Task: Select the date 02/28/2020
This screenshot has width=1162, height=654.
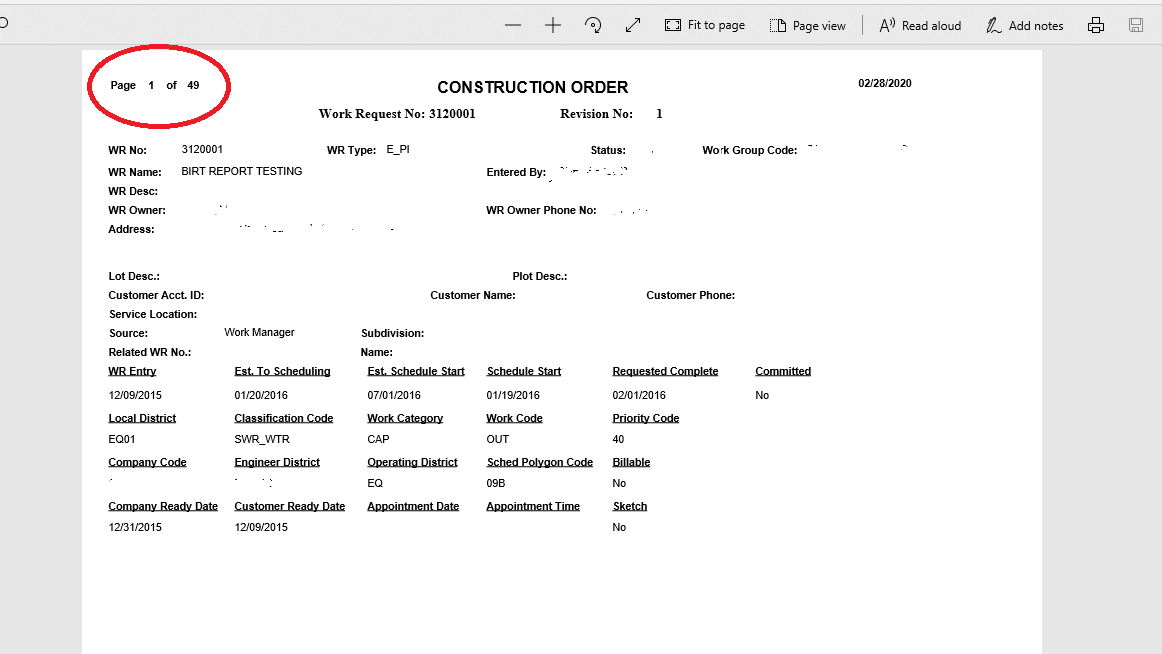Action: [x=885, y=83]
